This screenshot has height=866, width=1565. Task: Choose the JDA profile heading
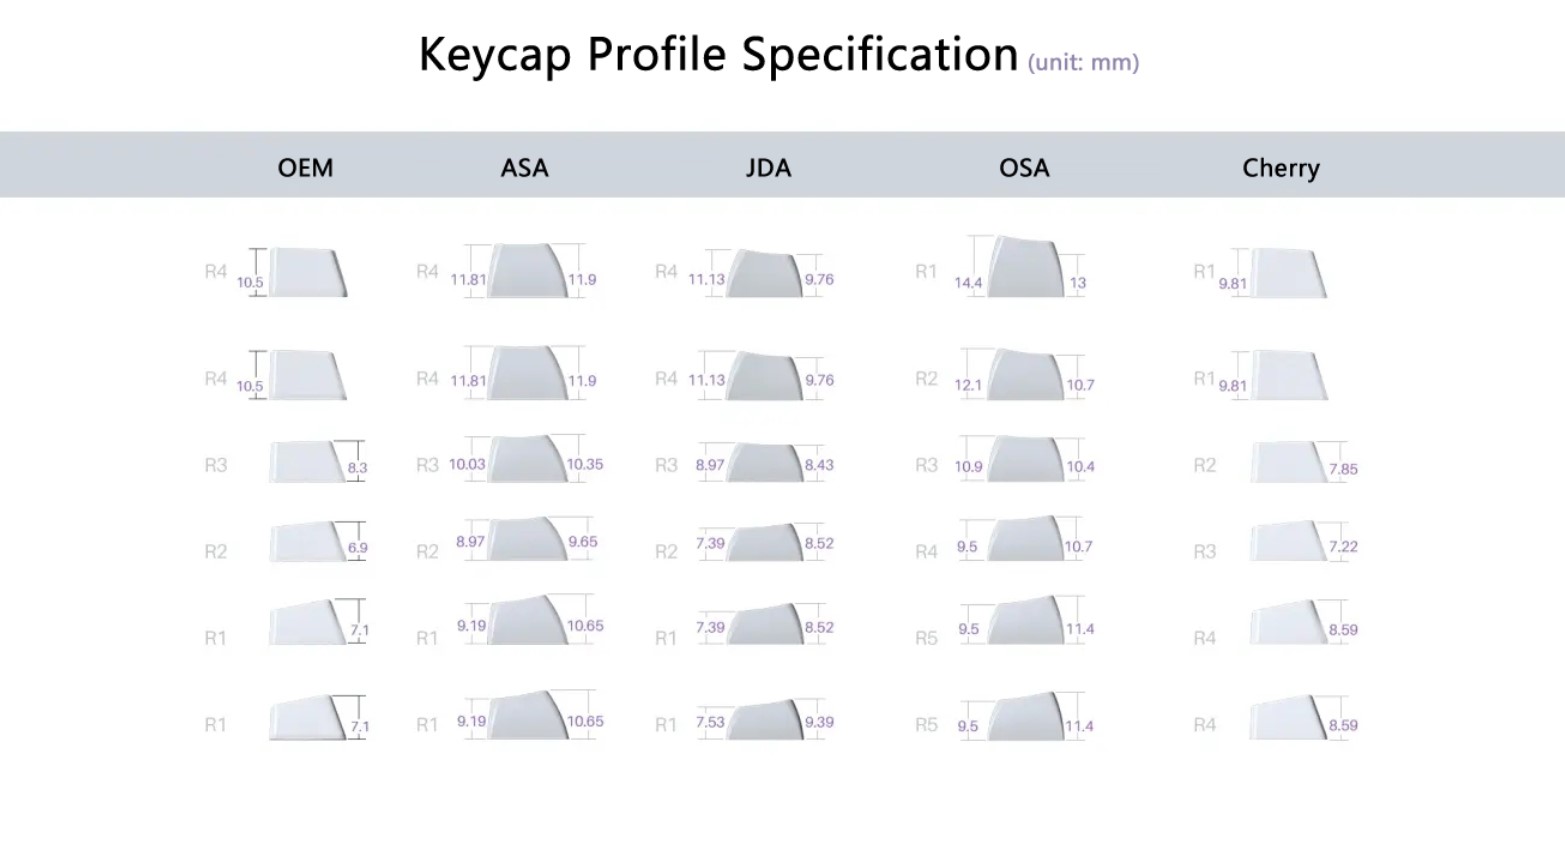[768, 167]
